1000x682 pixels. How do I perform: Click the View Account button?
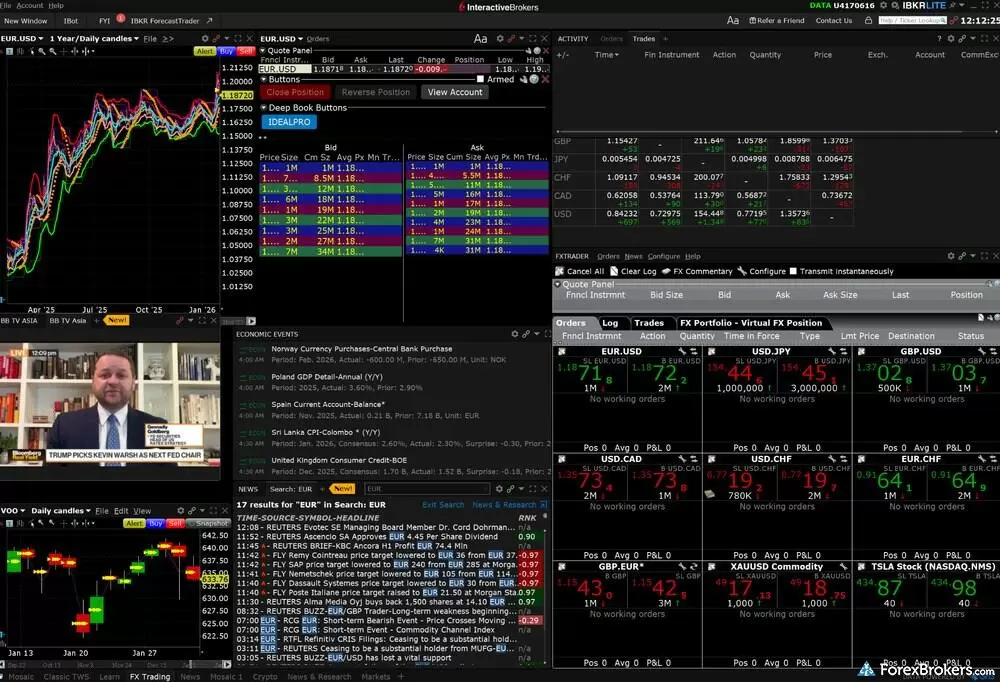pyautogui.click(x=455, y=92)
